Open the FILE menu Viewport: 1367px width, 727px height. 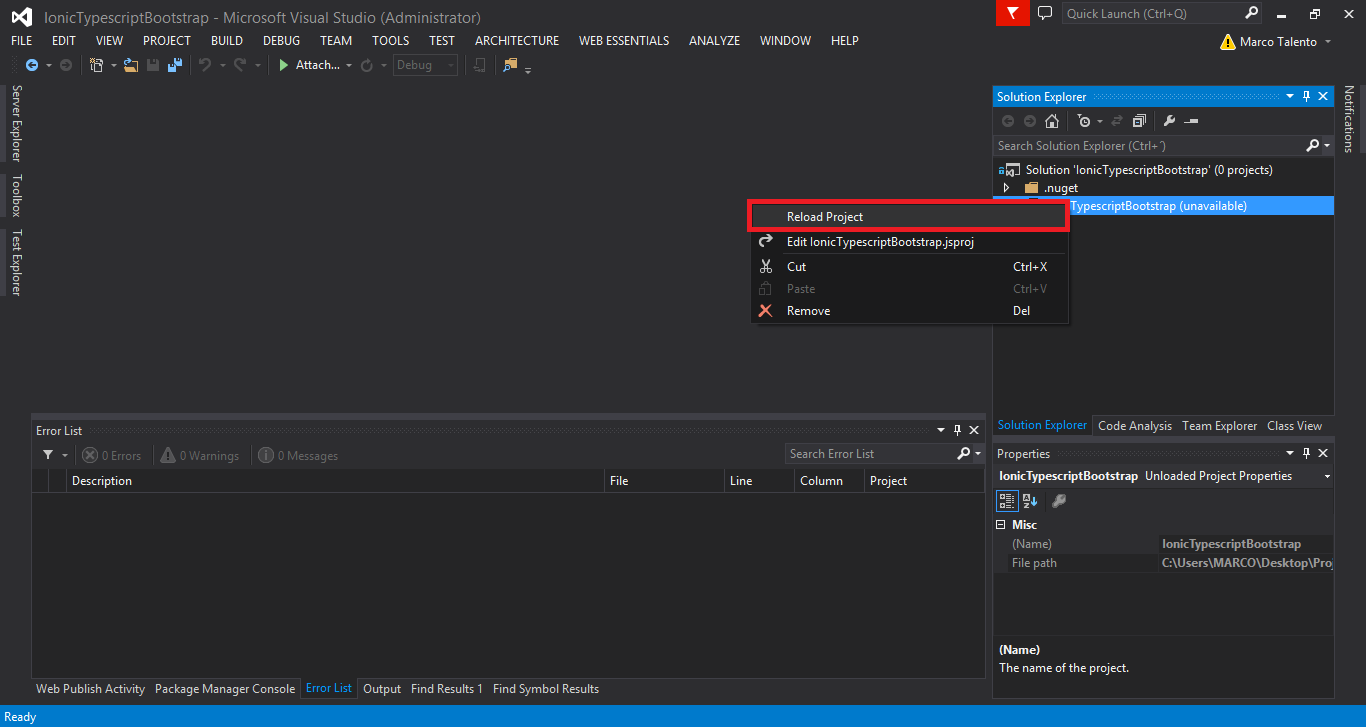pyautogui.click(x=21, y=41)
